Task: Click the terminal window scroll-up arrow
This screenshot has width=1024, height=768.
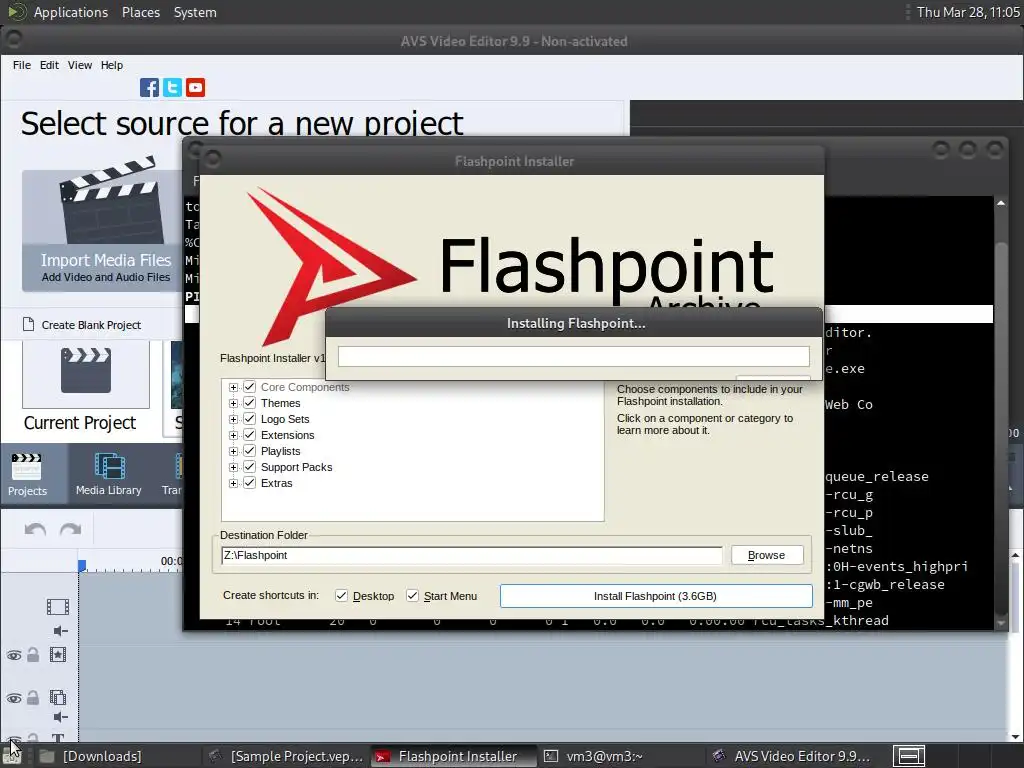Action: (1000, 203)
